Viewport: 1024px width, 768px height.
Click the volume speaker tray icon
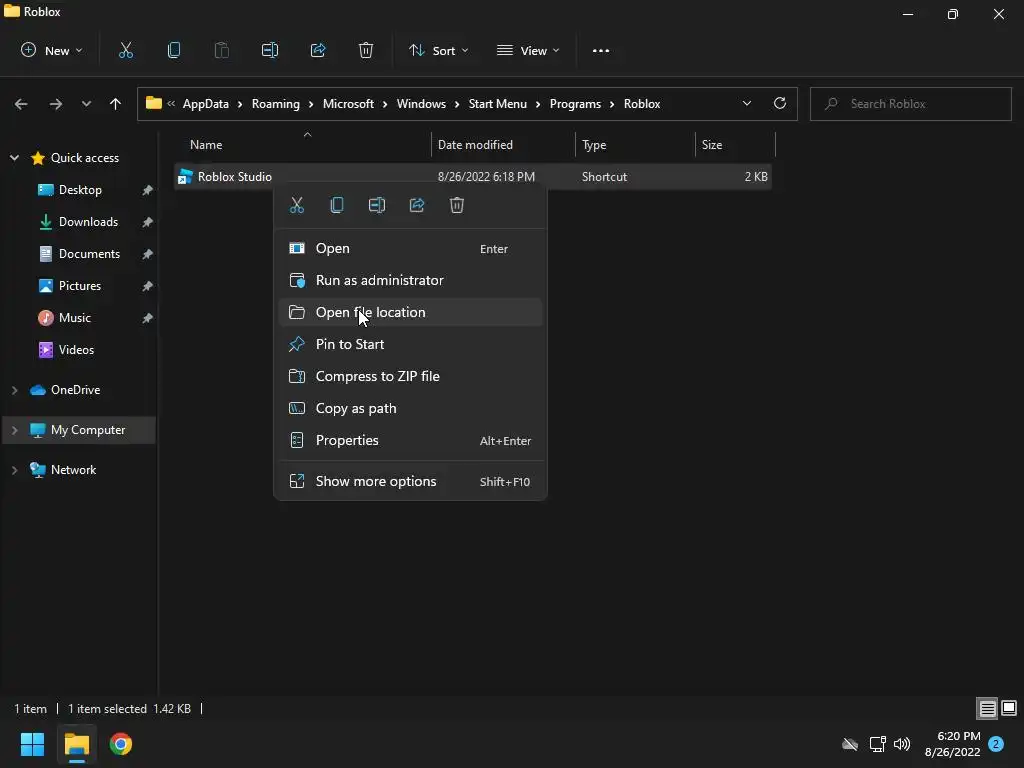click(902, 744)
